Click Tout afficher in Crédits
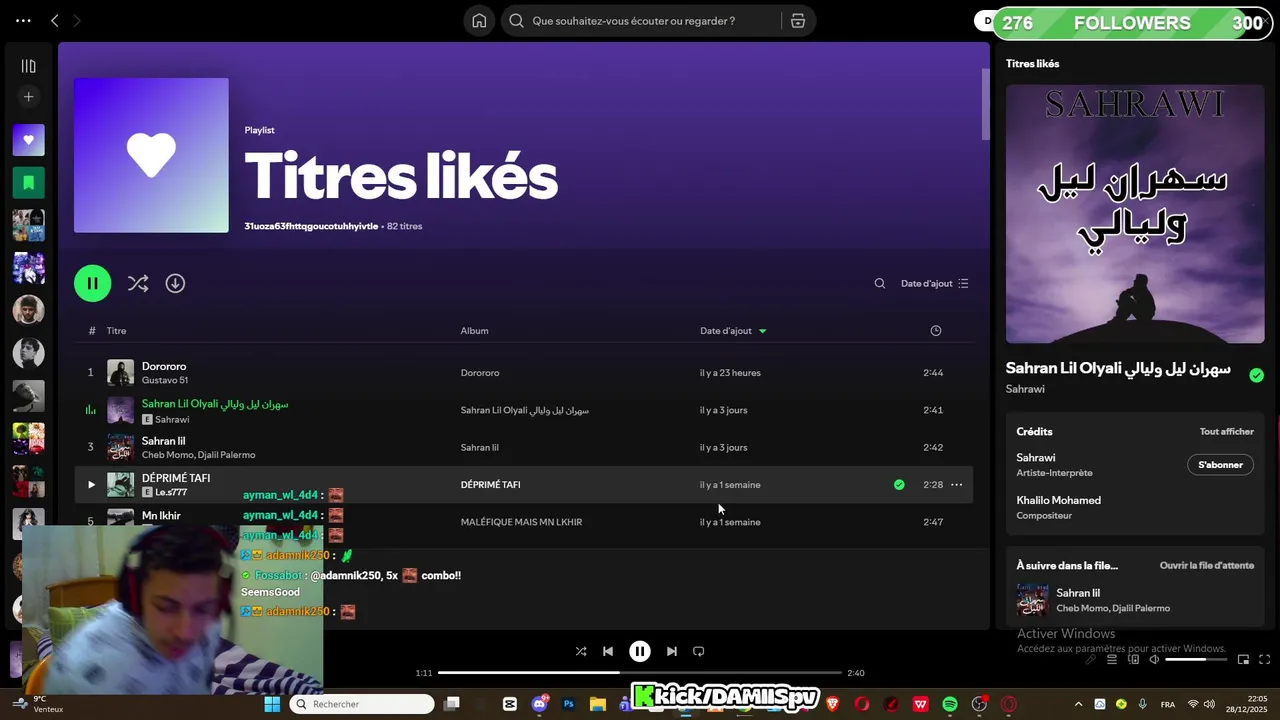 1227,432
